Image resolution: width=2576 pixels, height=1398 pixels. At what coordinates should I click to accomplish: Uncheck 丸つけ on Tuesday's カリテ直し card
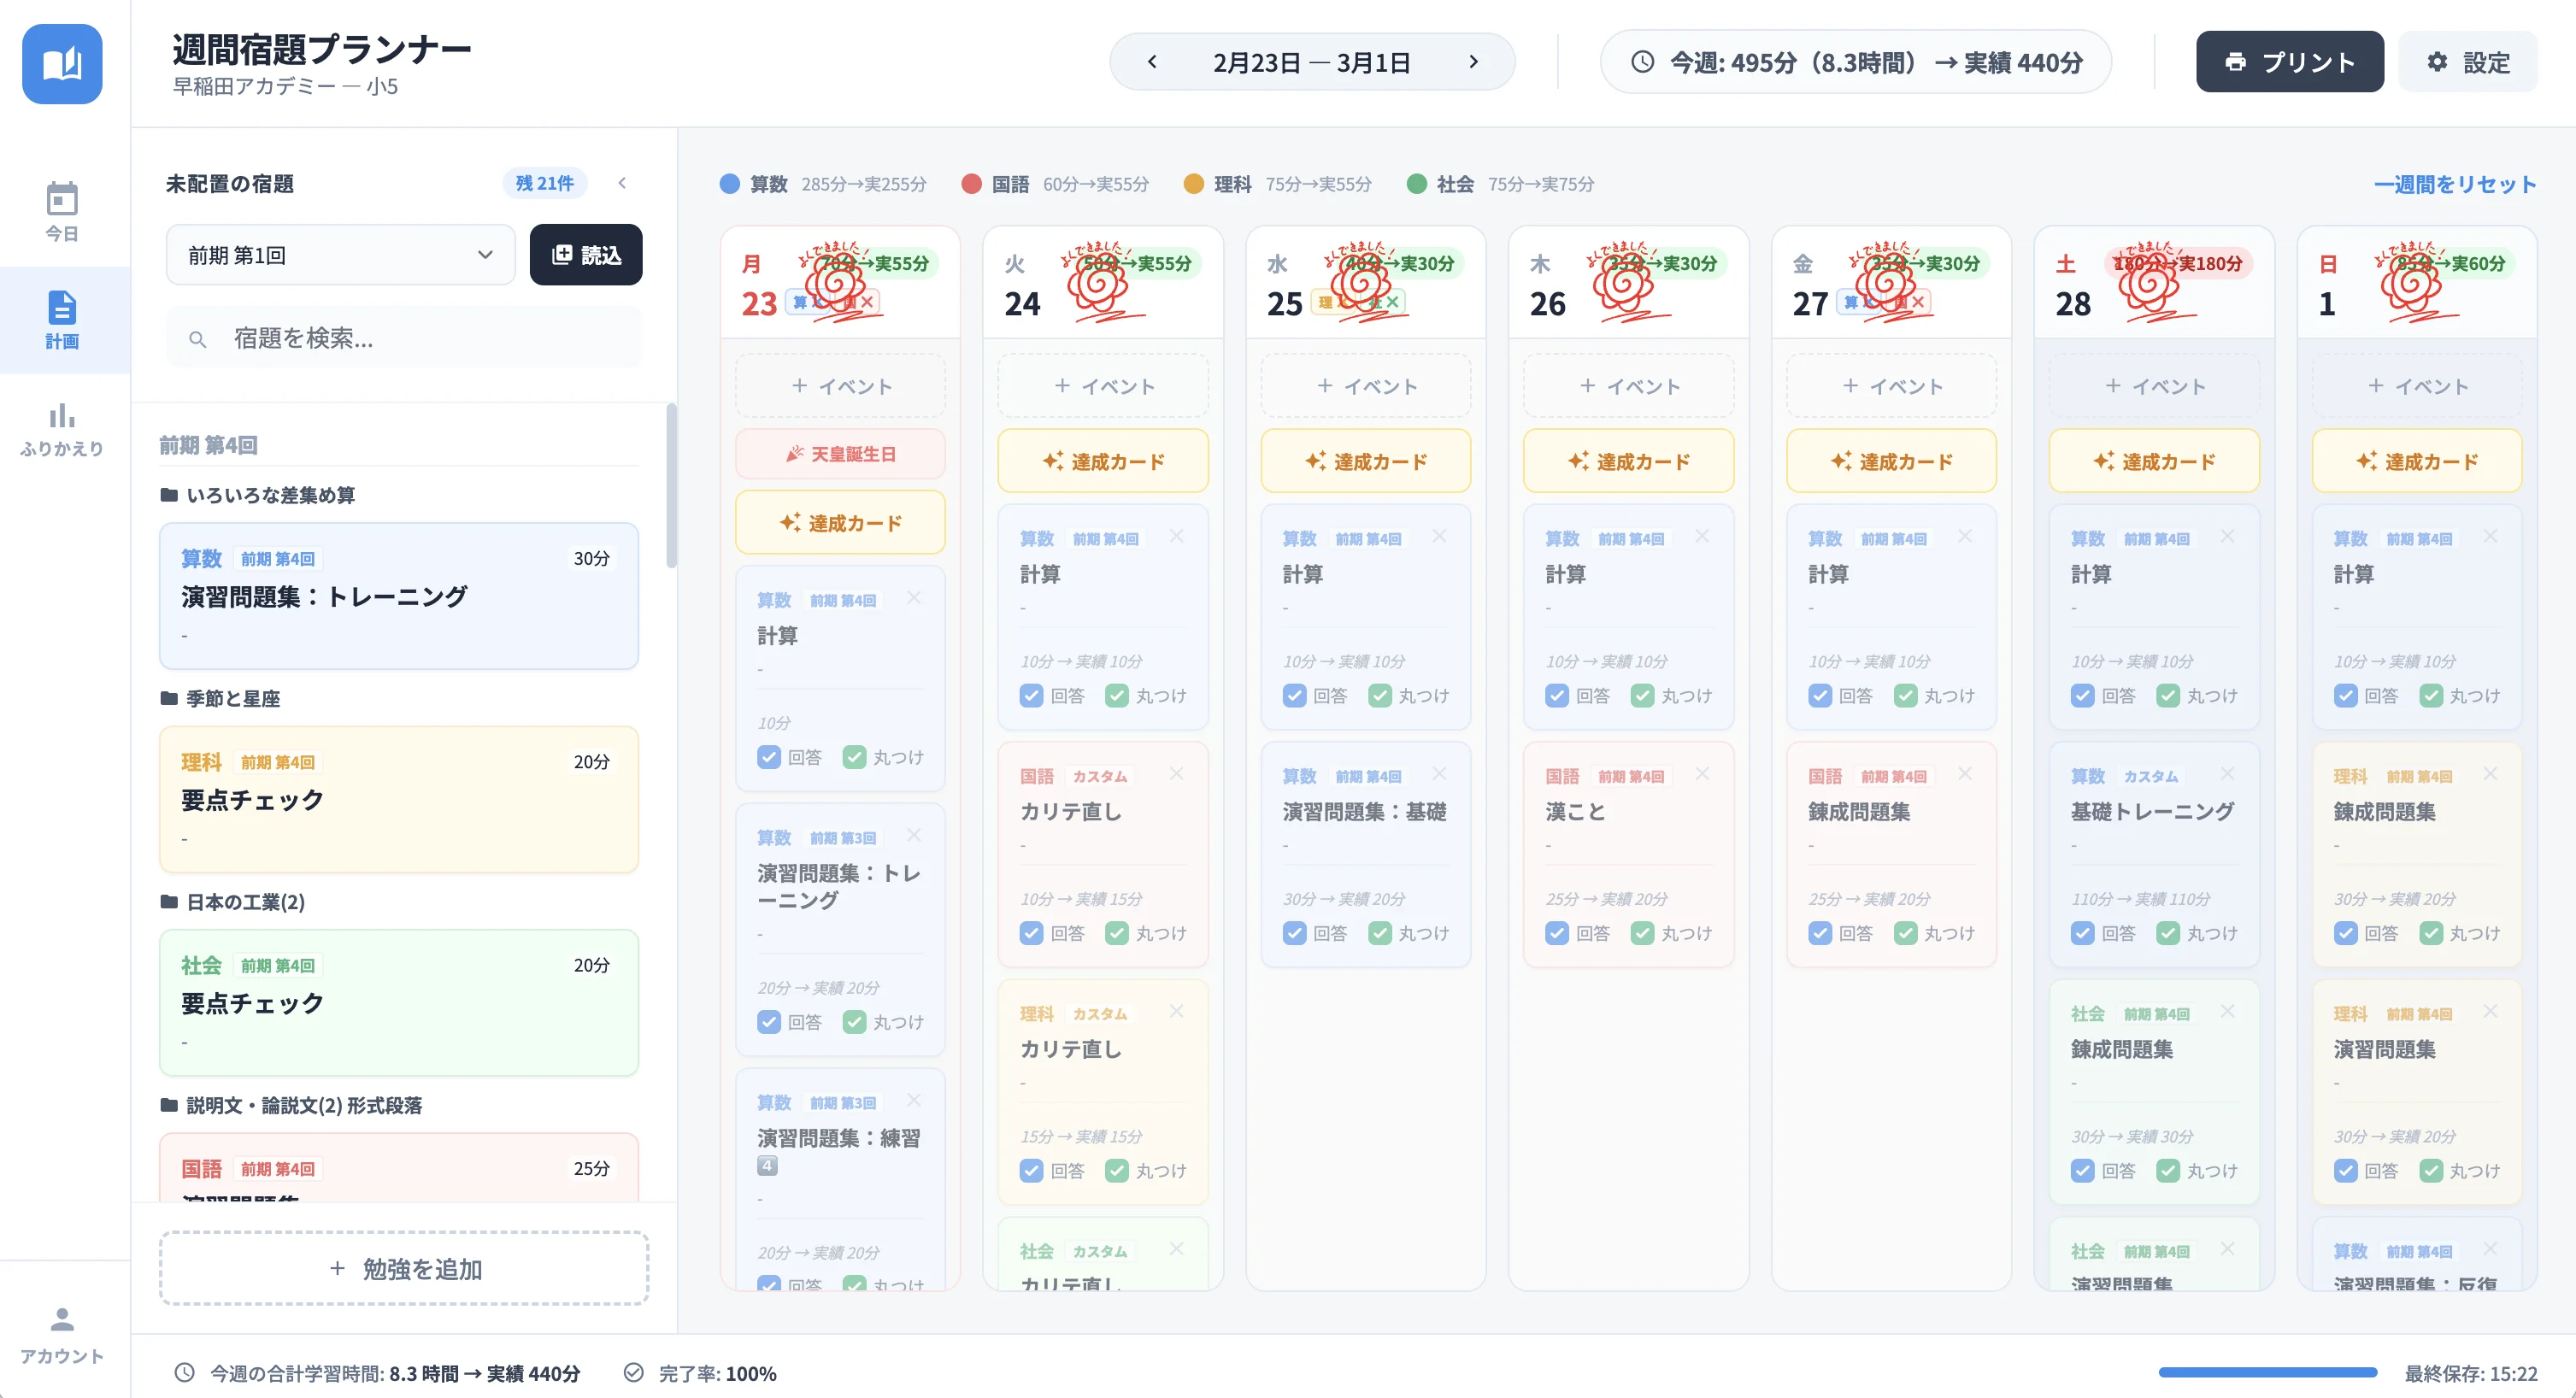pos(1117,932)
